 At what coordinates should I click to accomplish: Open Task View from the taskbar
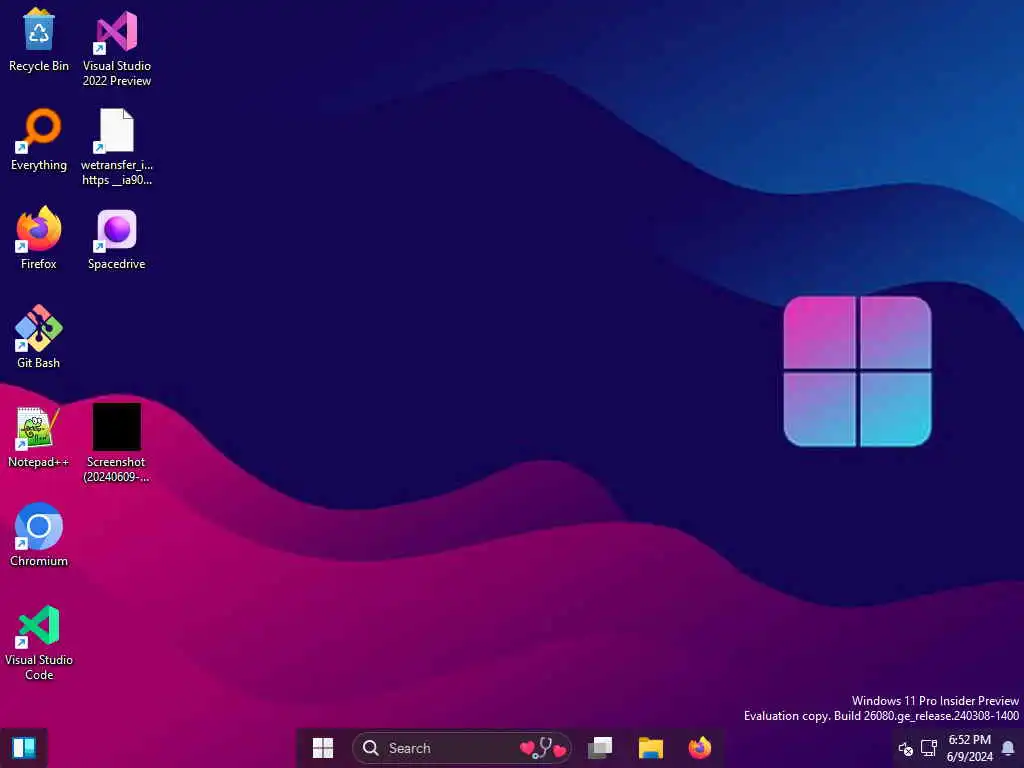point(600,748)
